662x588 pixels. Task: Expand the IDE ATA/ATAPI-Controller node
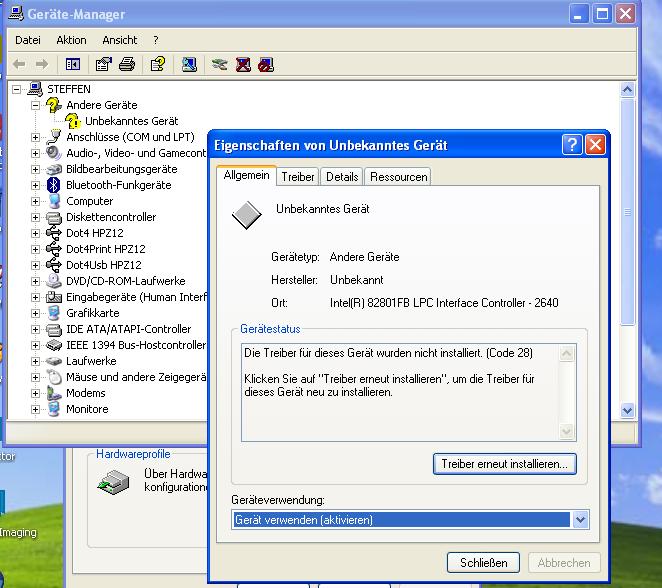coord(35,329)
